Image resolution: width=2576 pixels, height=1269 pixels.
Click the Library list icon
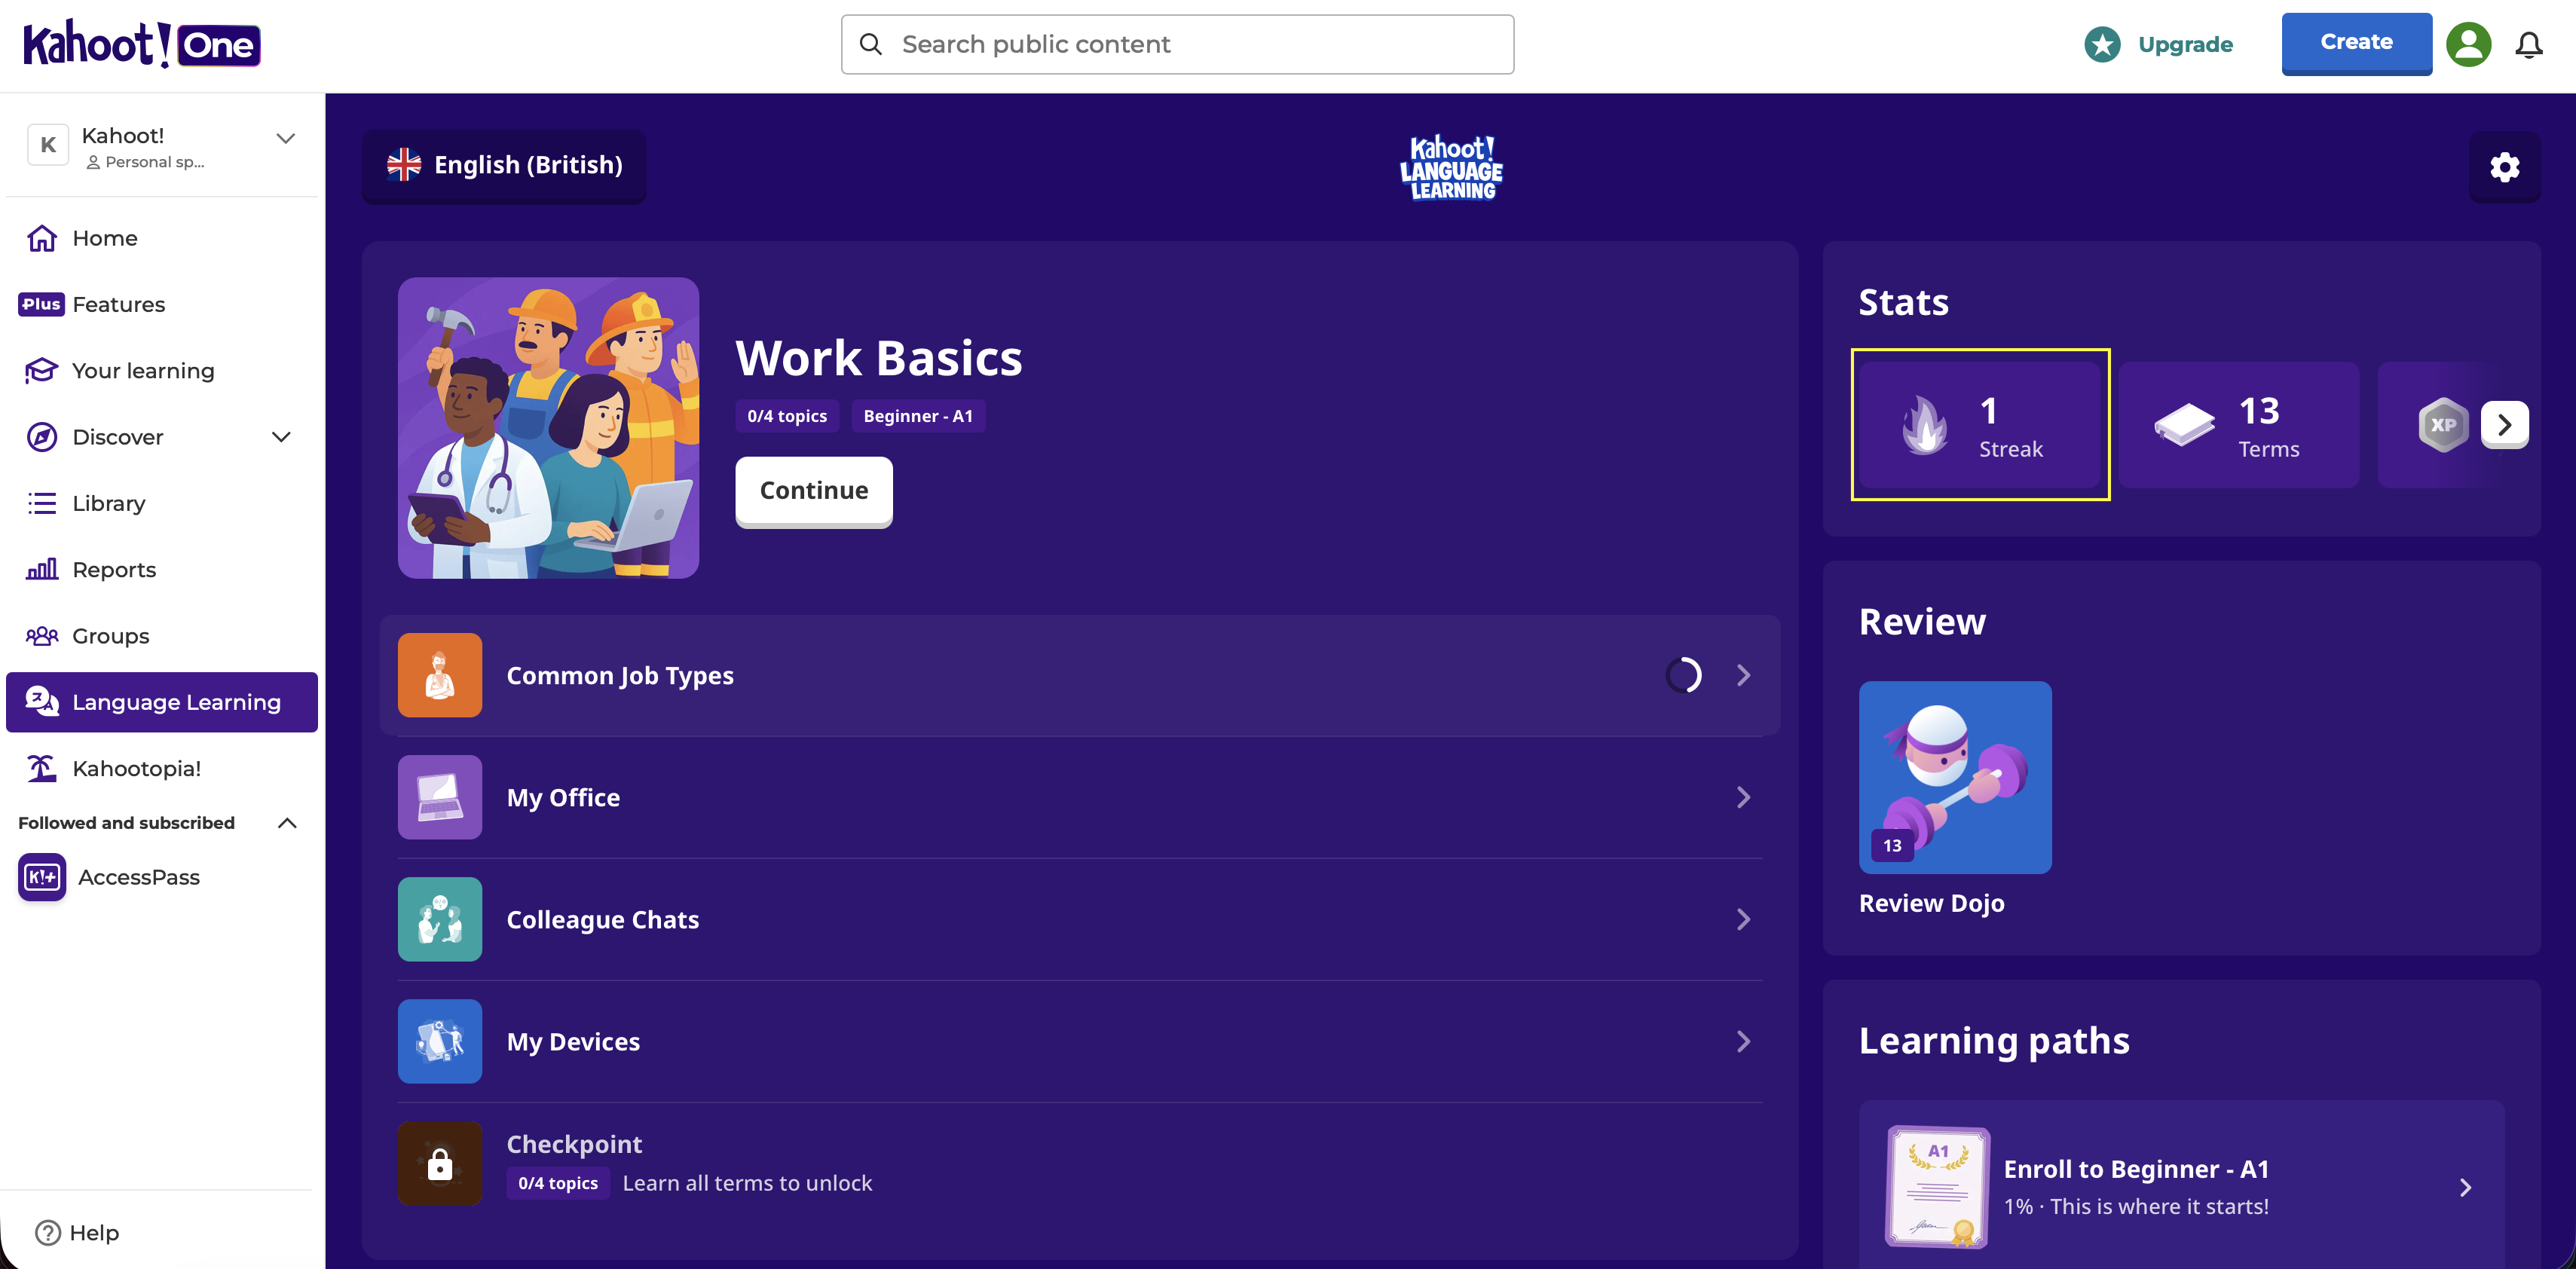(x=42, y=503)
